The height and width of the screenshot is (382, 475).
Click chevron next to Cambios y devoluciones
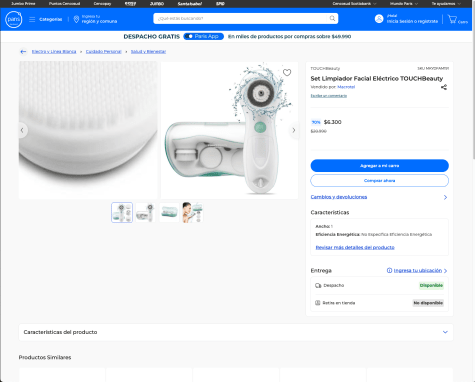[445, 197]
